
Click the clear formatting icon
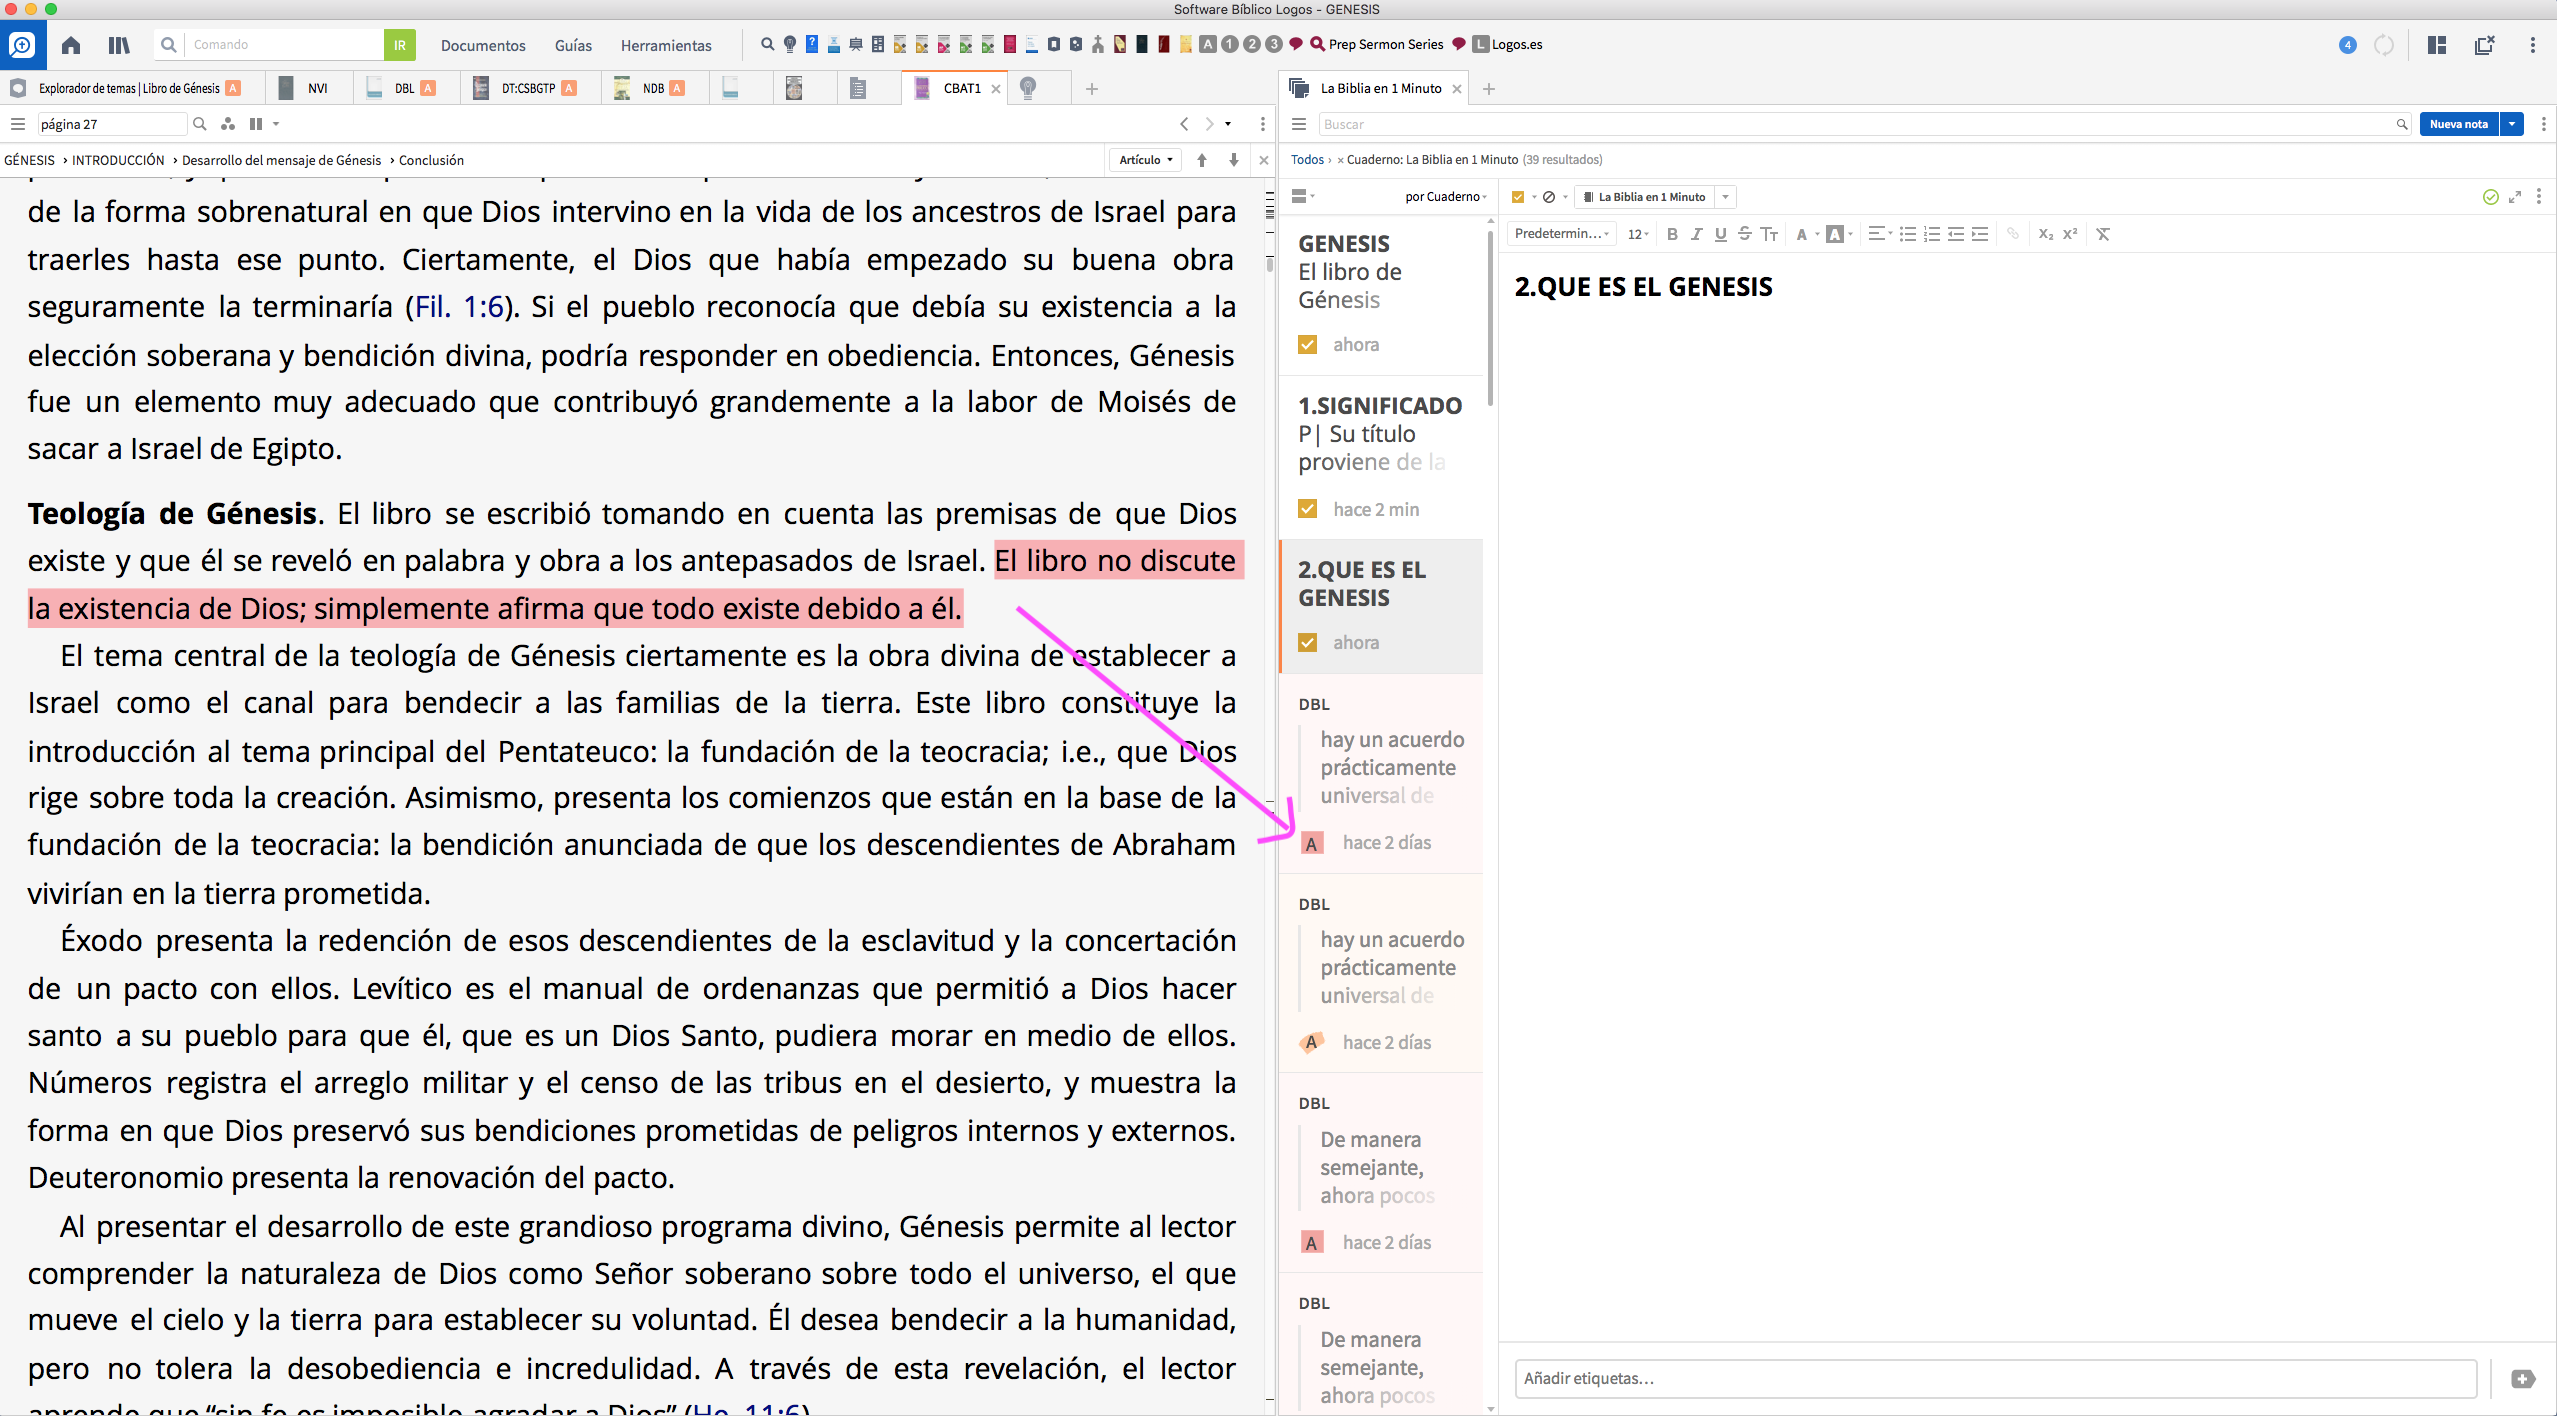pos(2103,234)
